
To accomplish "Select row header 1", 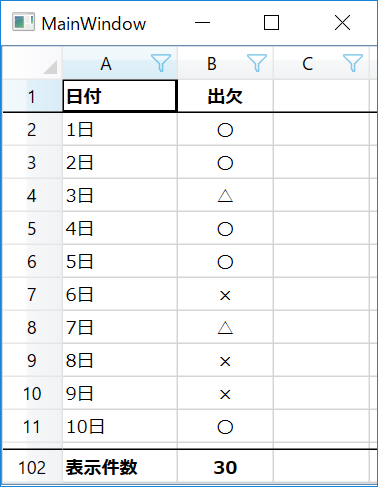I will pyautogui.click(x=32, y=96).
